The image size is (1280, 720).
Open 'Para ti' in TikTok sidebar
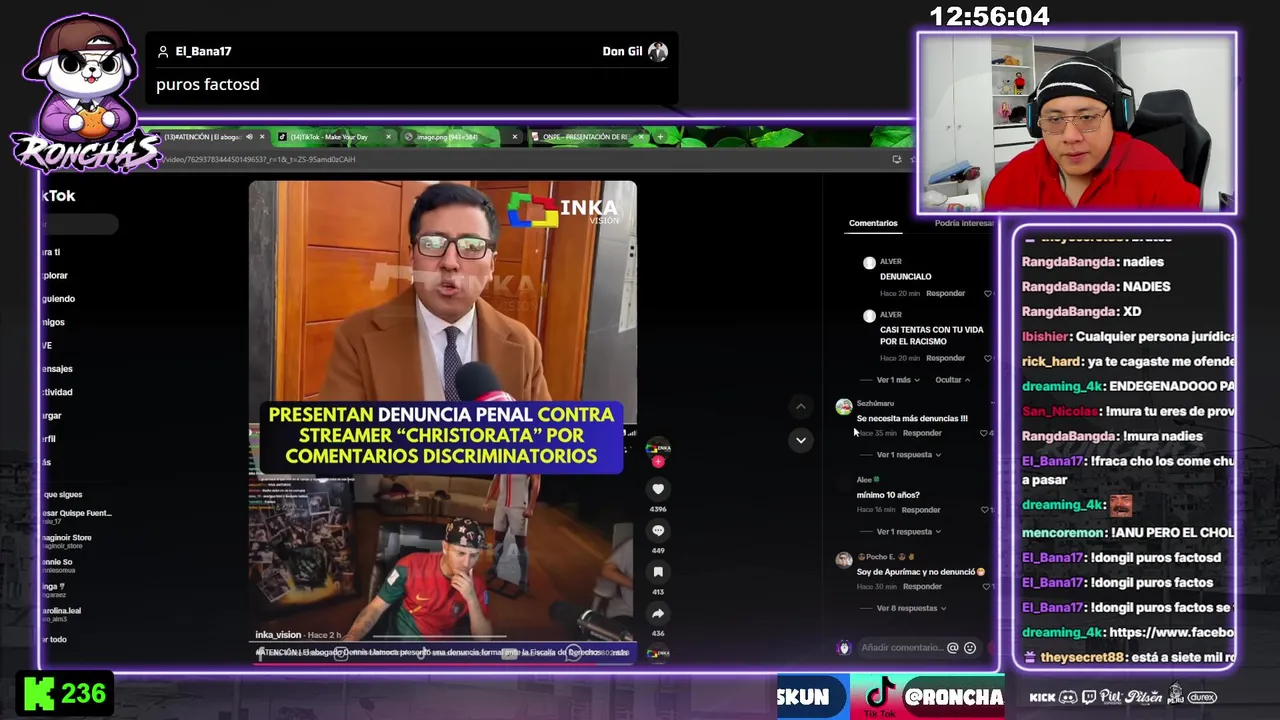click(51, 252)
